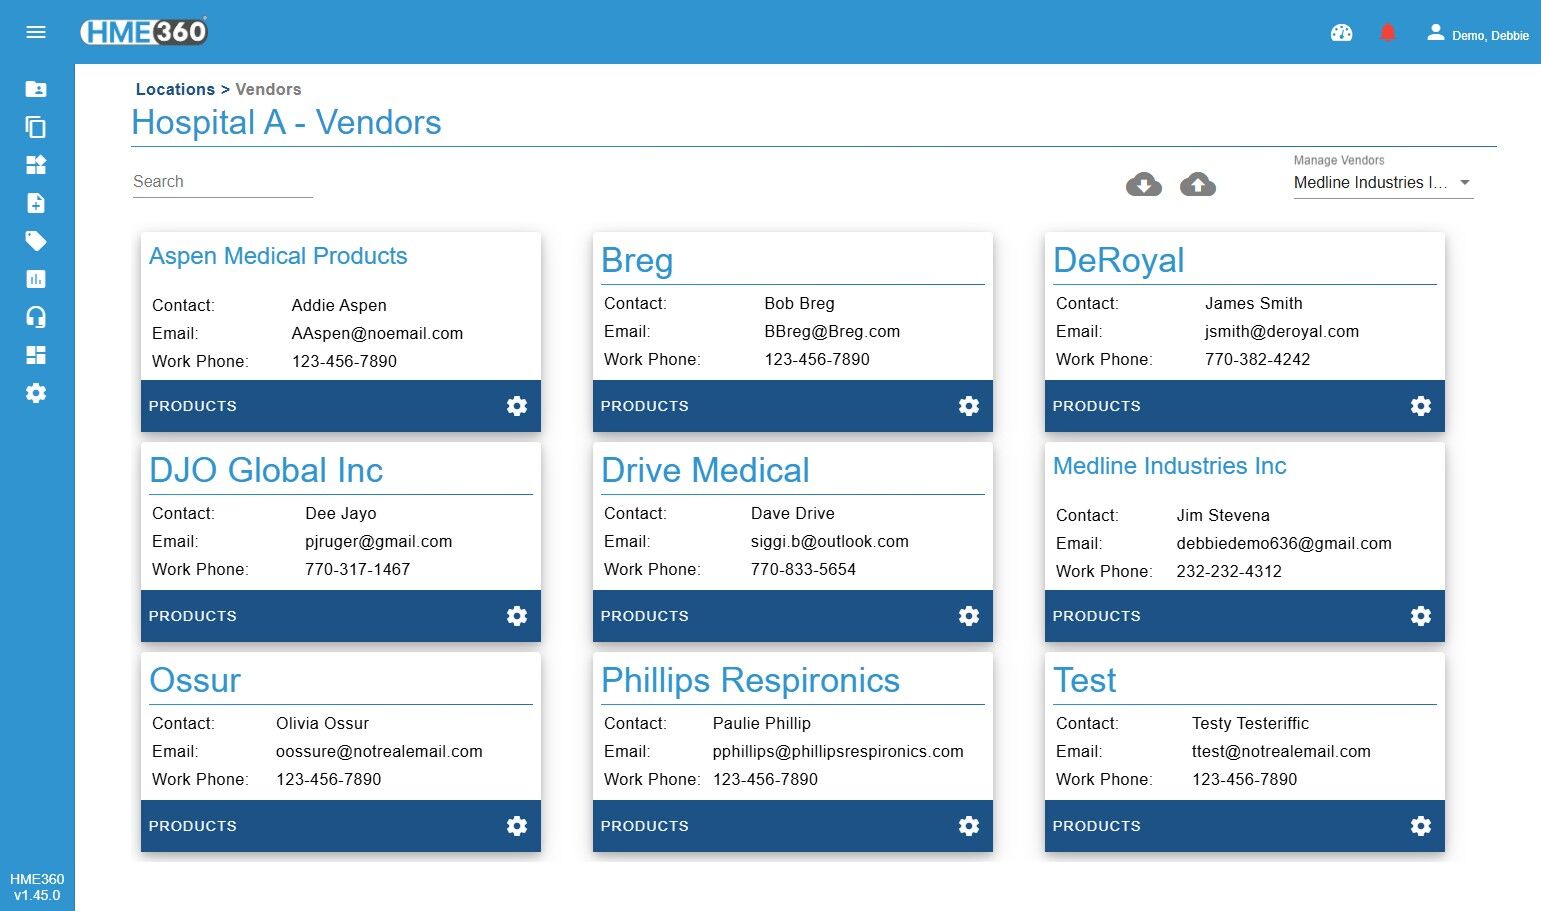Open the Breg vendor title
Image resolution: width=1541 pixels, height=911 pixels.
tap(637, 260)
